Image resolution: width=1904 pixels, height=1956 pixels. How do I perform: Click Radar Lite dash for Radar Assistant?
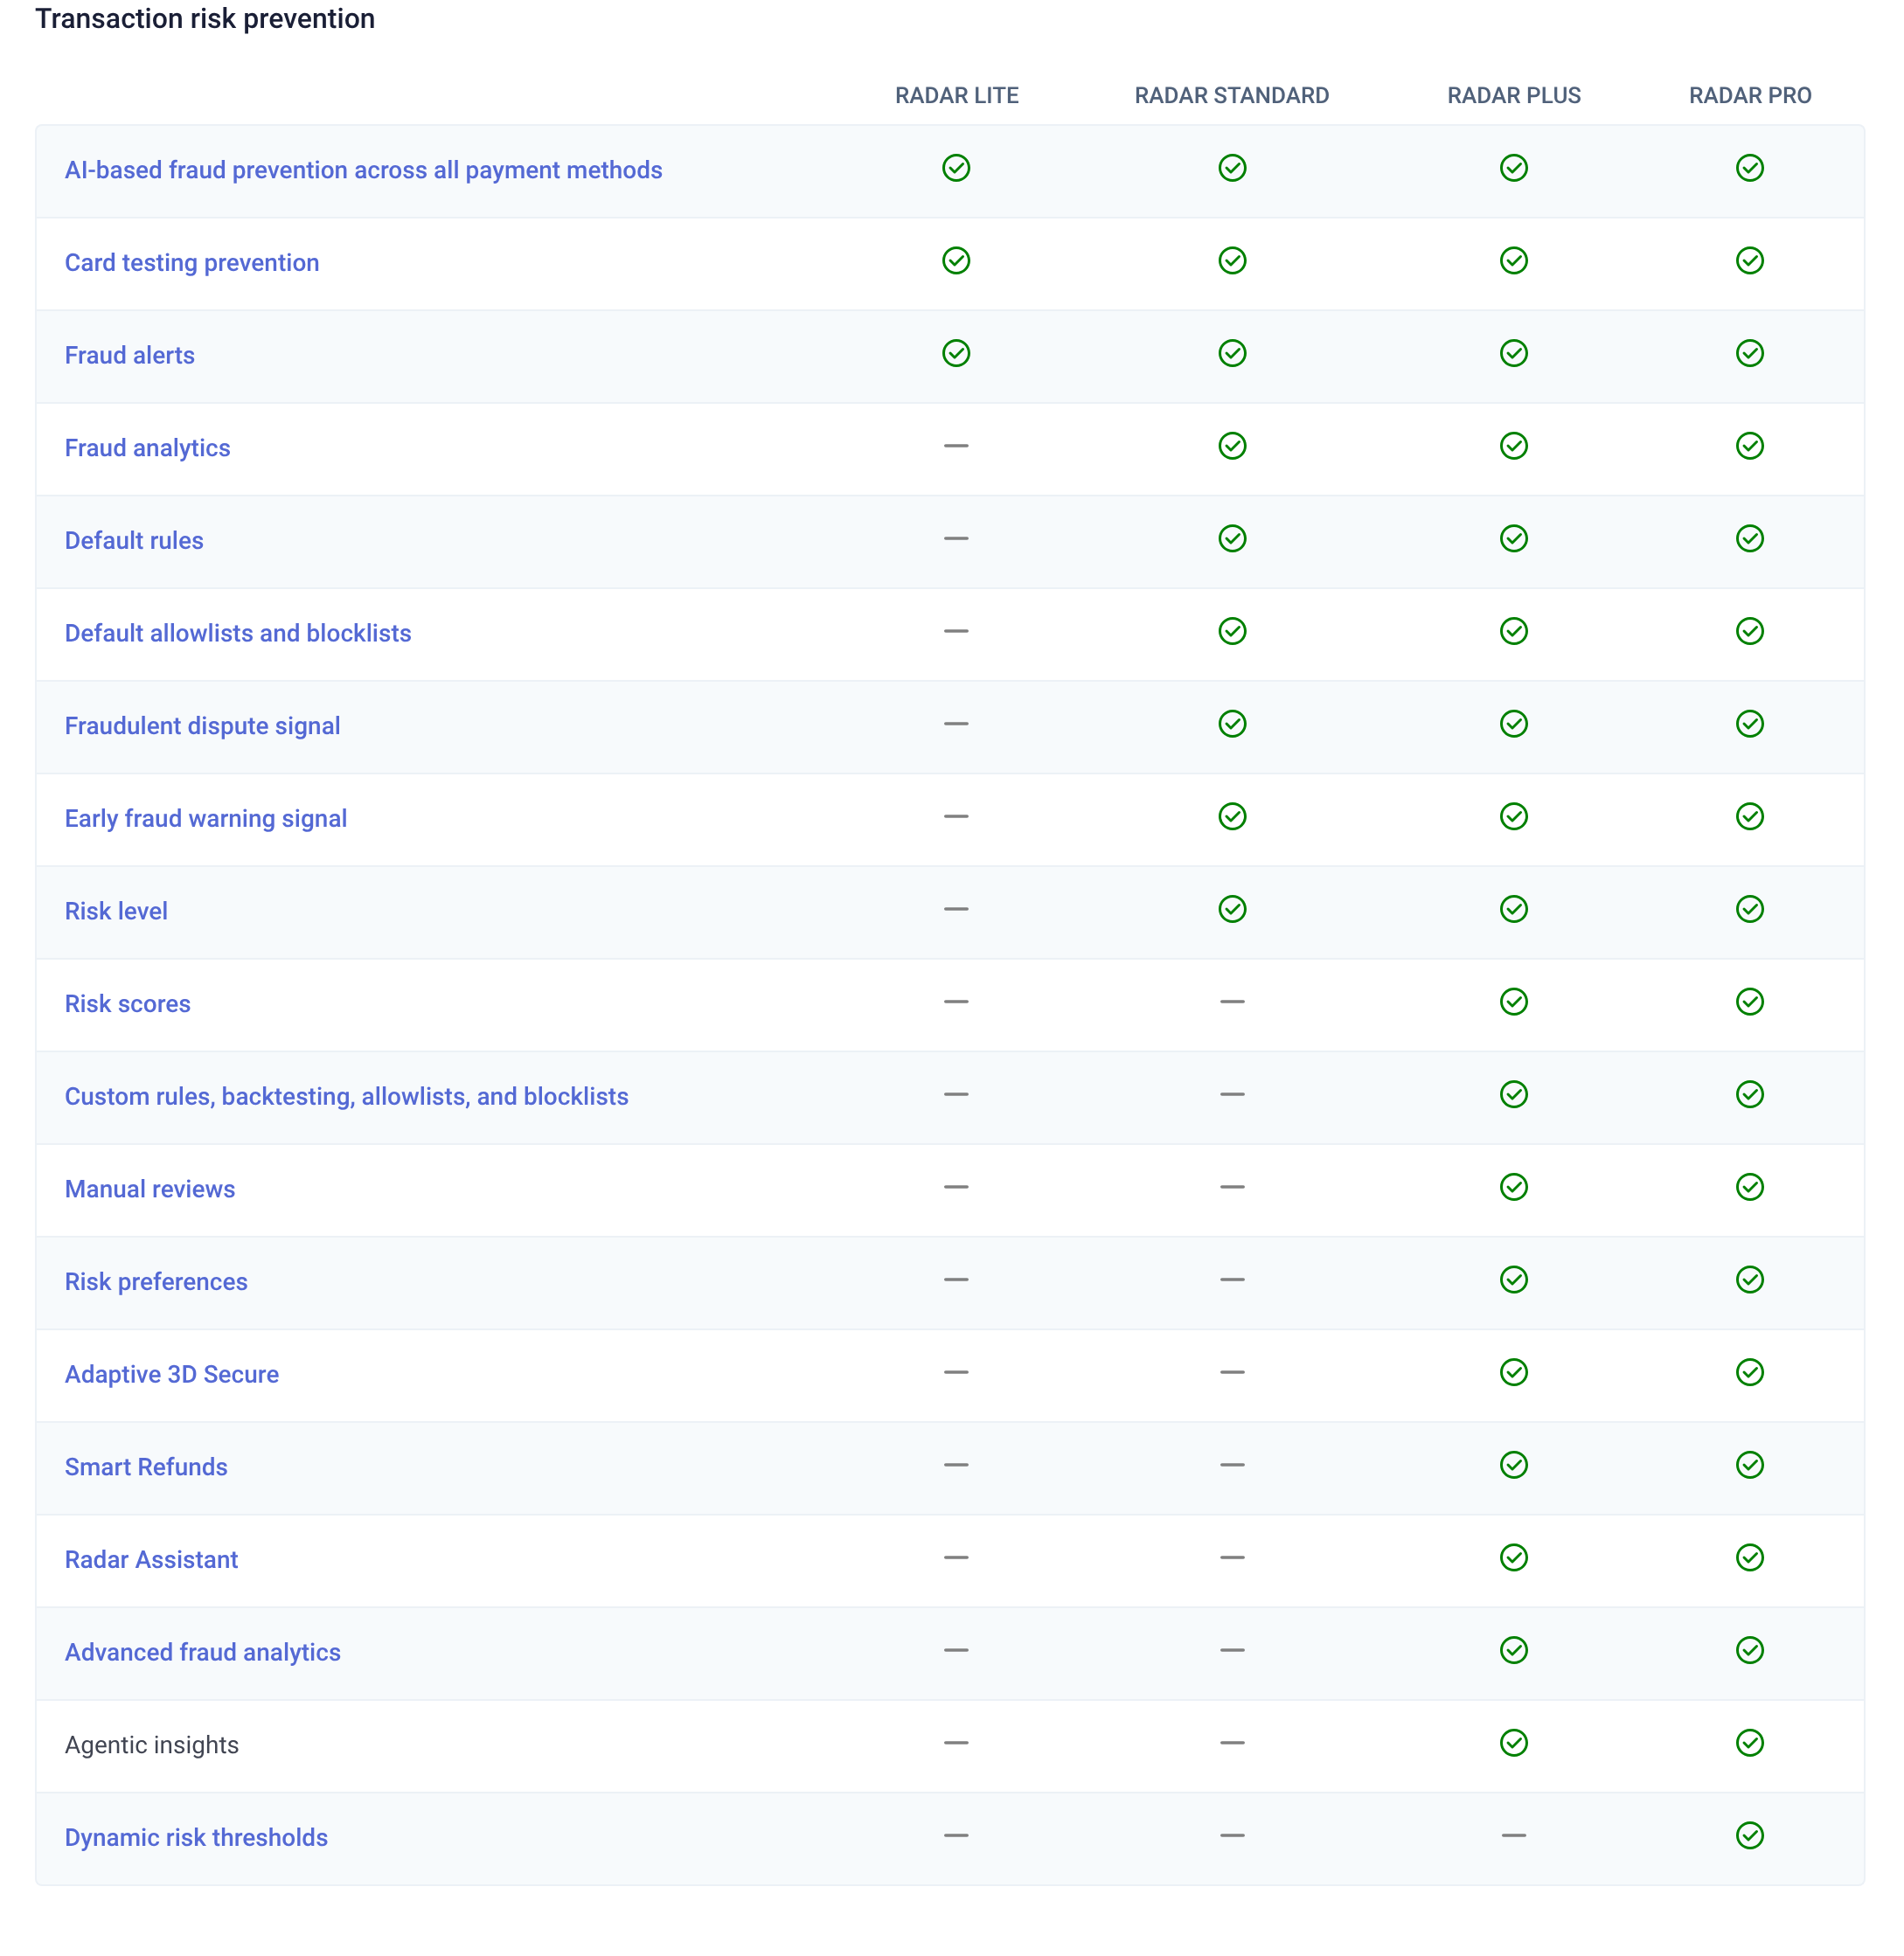(956, 1558)
